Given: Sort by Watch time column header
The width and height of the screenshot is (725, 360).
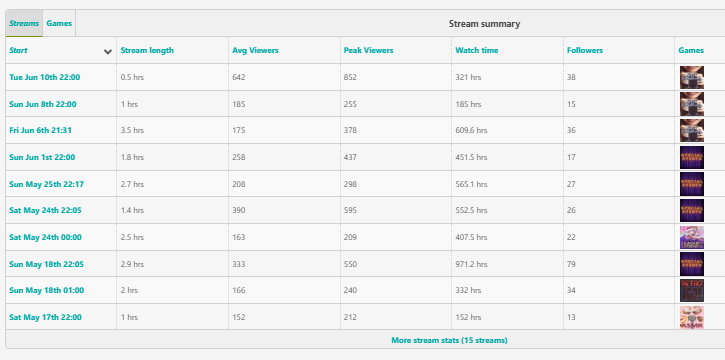Looking at the screenshot, I should pos(477,50).
